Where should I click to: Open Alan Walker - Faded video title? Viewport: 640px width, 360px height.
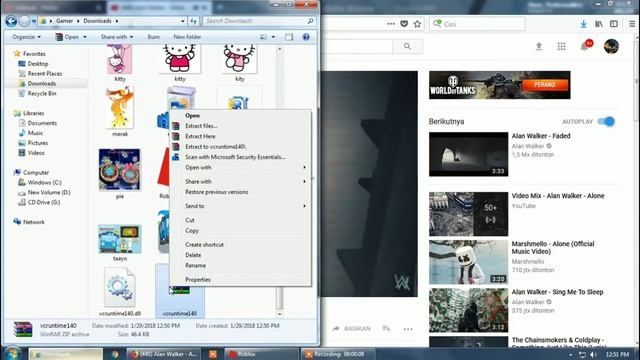click(x=541, y=136)
